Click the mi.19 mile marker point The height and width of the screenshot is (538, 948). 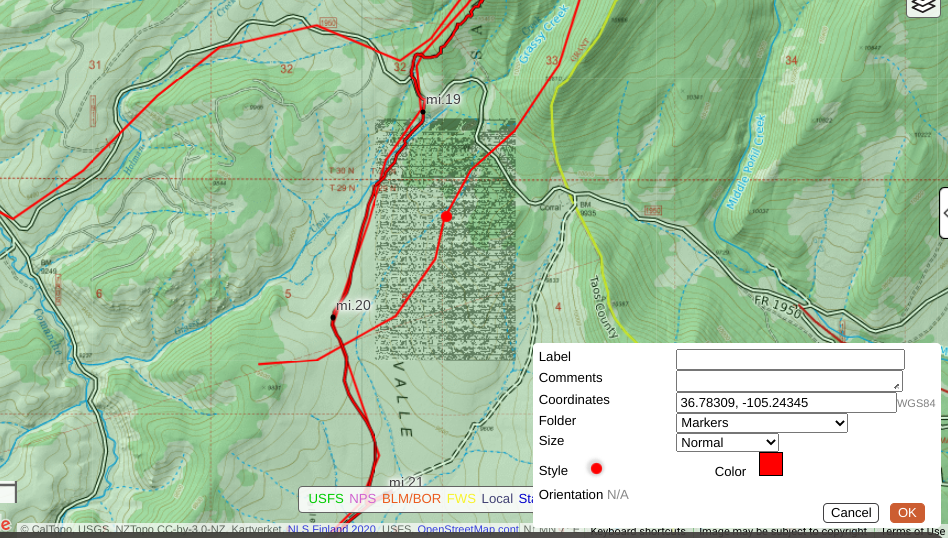pos(423,112)
